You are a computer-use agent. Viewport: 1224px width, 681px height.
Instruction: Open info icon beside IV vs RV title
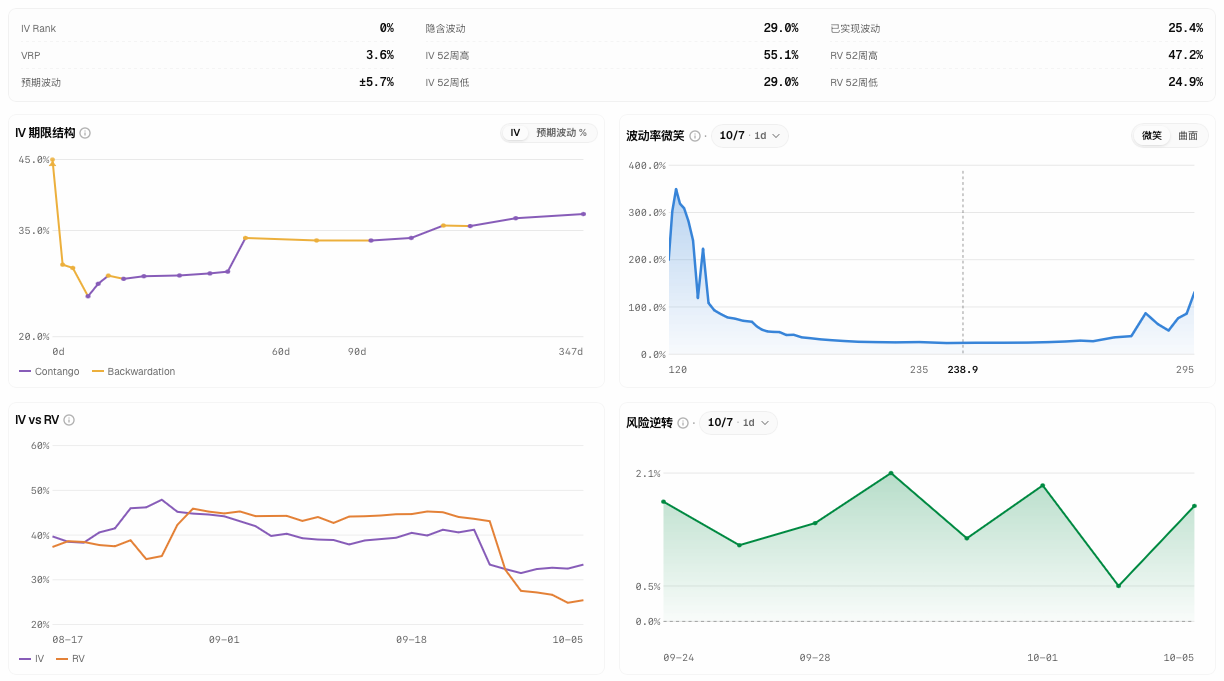click(69, 420)
